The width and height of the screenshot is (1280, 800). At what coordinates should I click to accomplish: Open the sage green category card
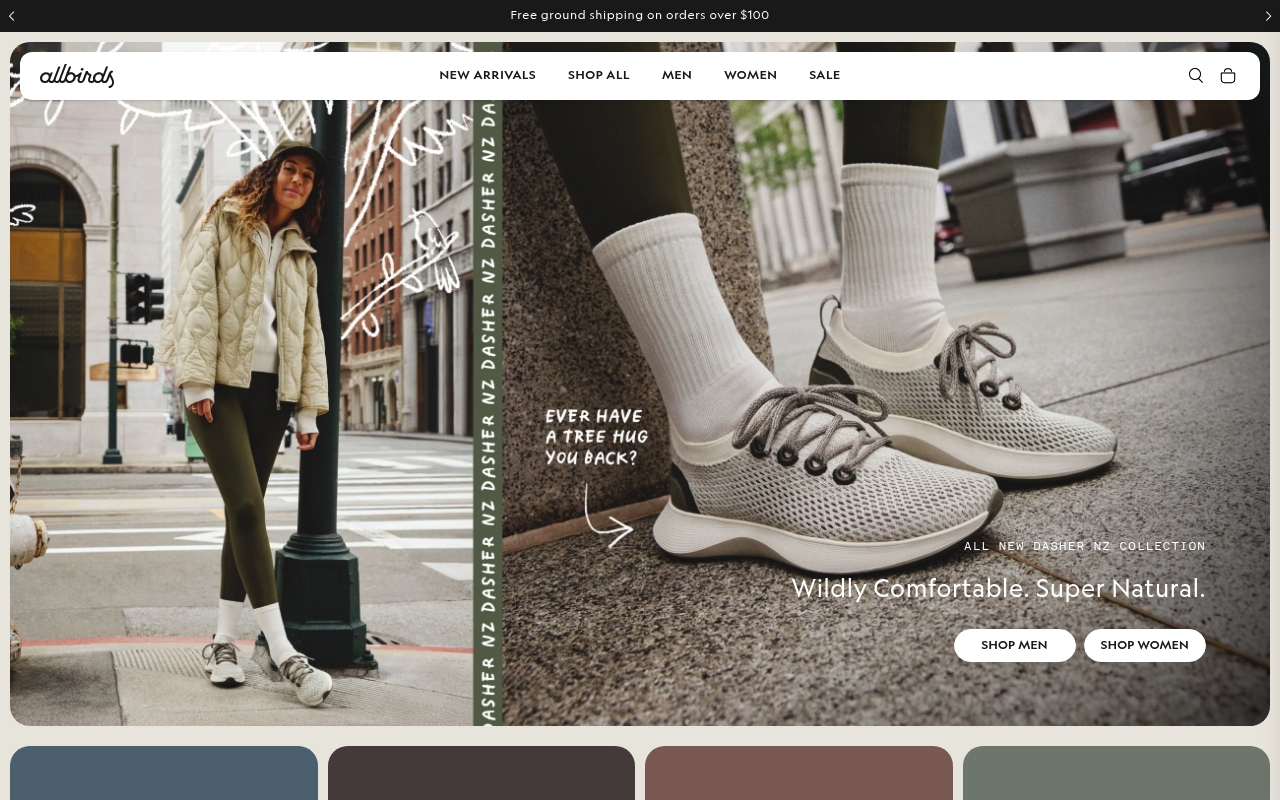pyautogui.click(x=1116, y=773)
